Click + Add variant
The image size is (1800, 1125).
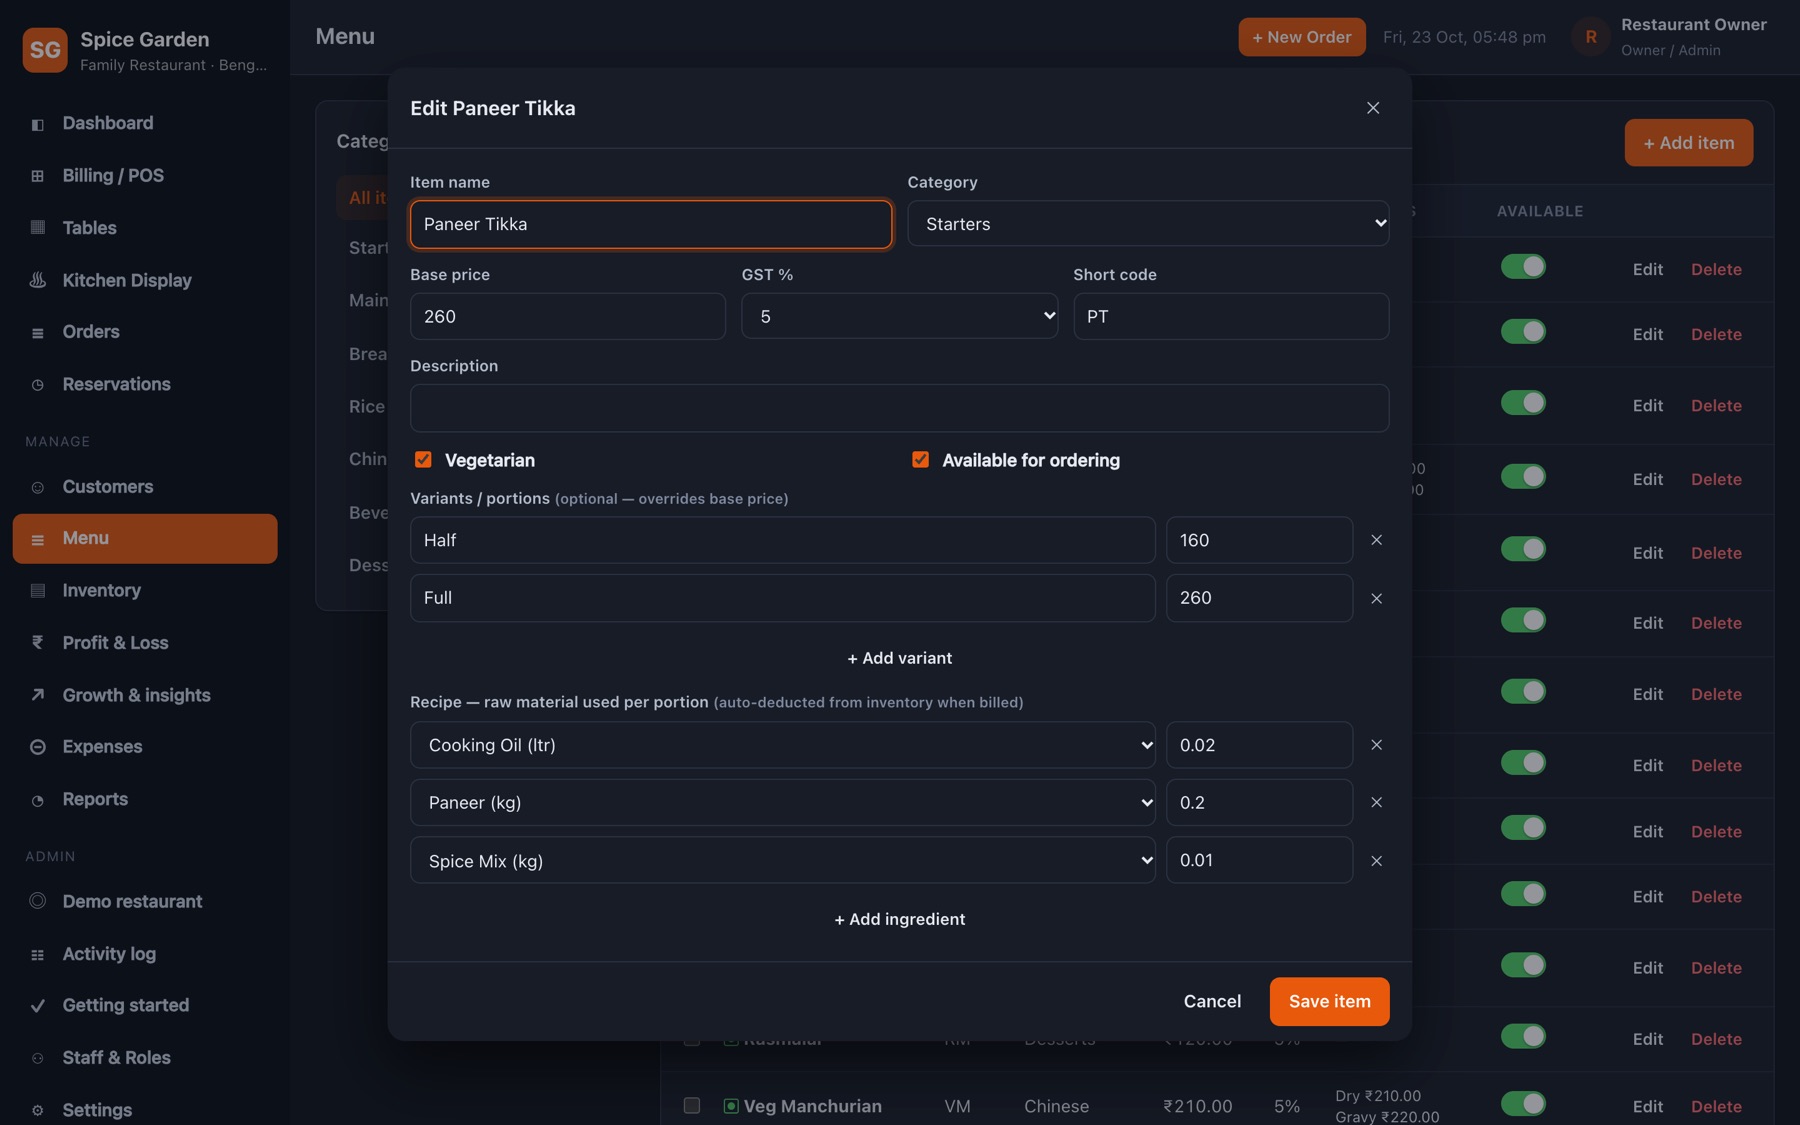point(899,658)
